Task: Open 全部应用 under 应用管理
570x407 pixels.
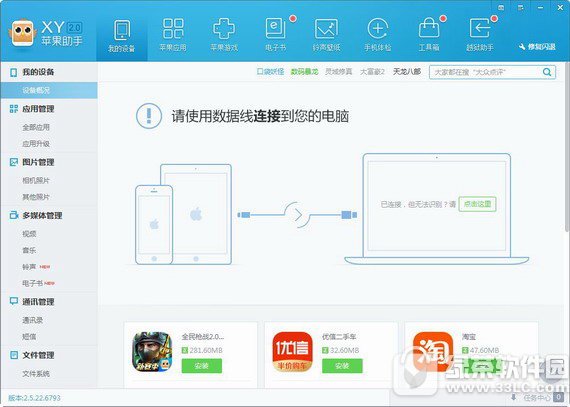Action: (36, 127)
